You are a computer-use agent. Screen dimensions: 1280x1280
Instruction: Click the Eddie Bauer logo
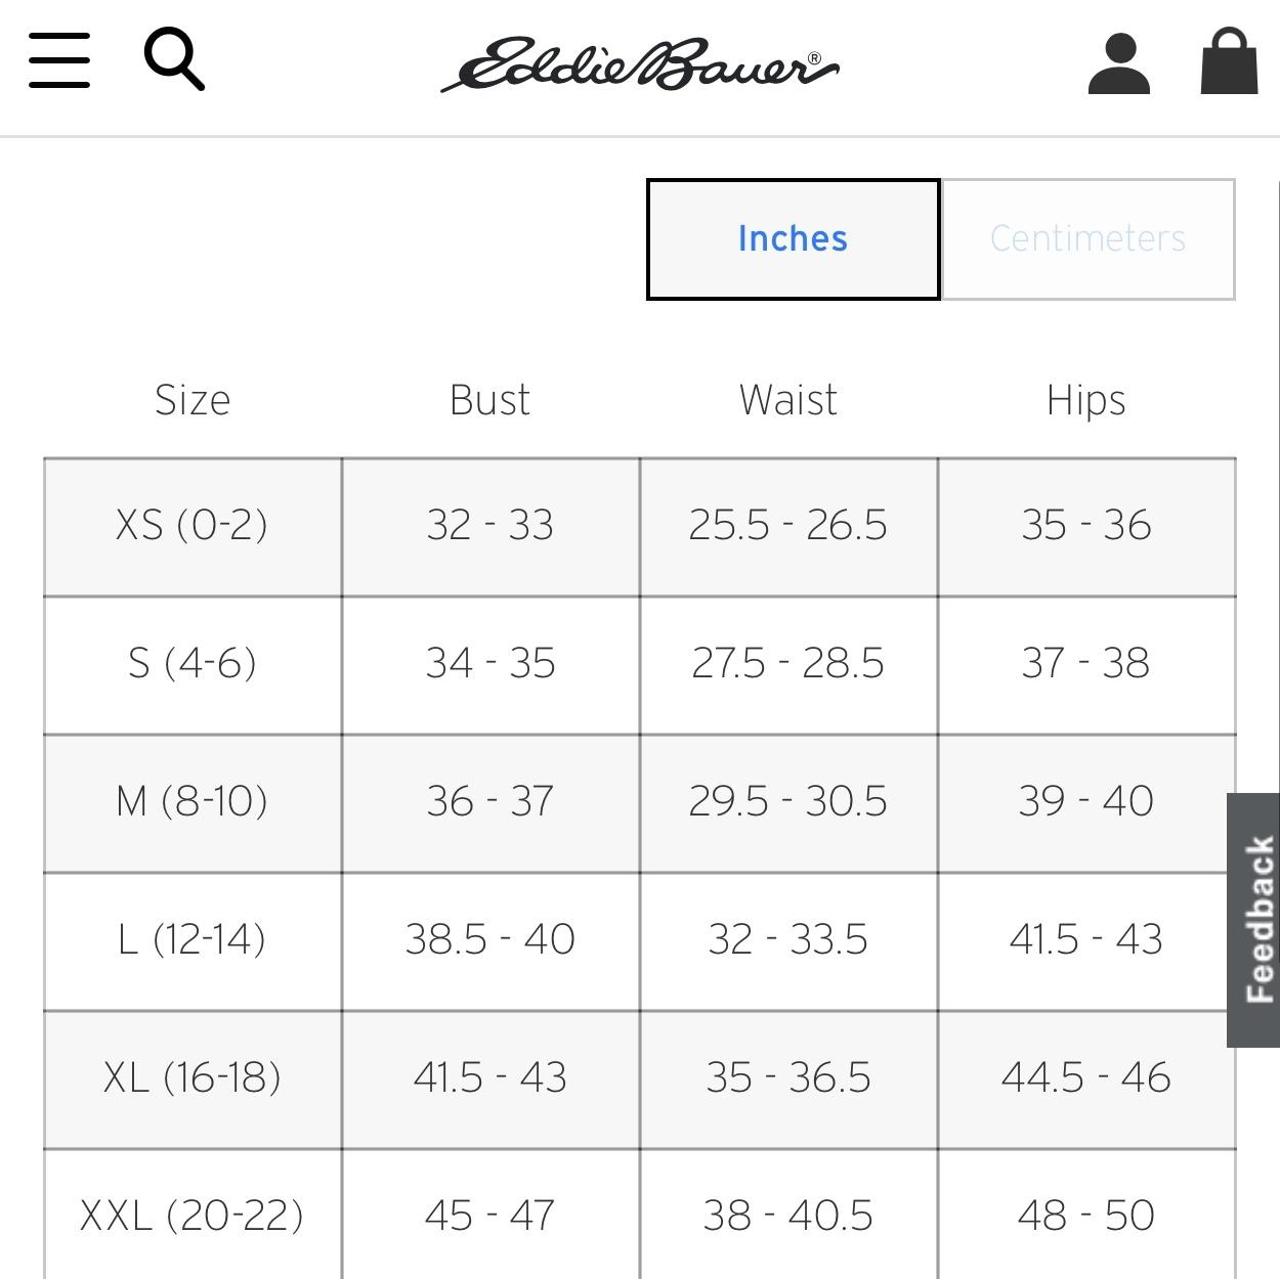click(x=640, y=65)
